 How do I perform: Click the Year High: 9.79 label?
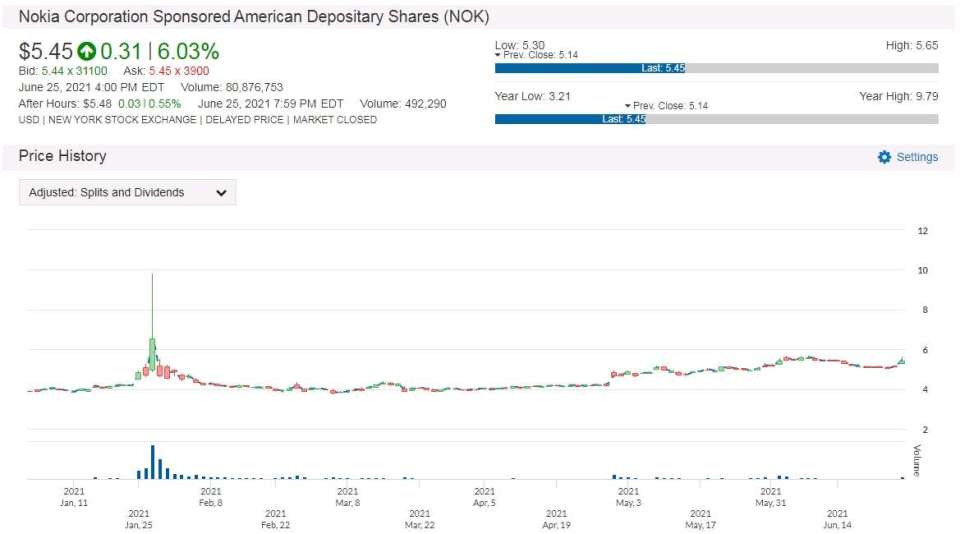898,96
